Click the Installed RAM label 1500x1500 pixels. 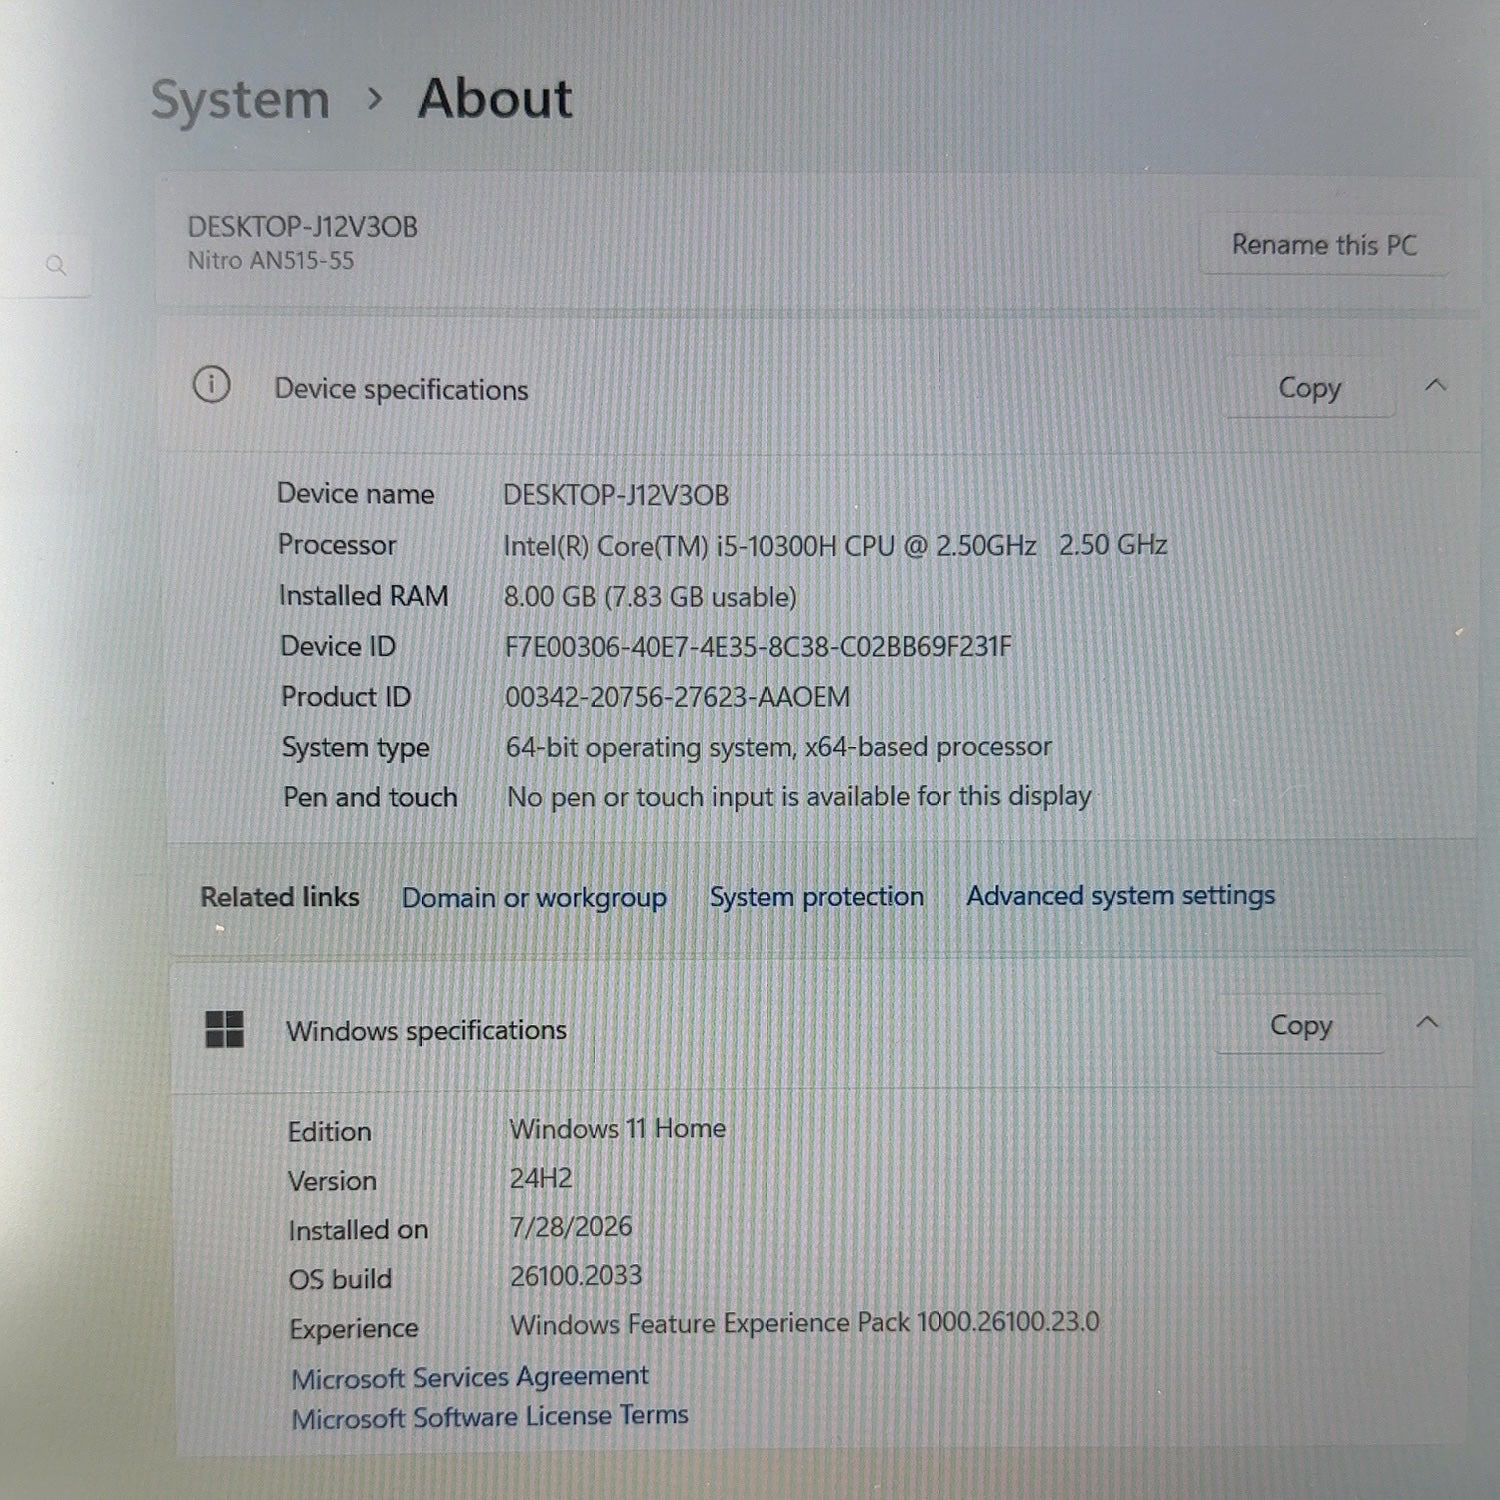coord(363,596)
